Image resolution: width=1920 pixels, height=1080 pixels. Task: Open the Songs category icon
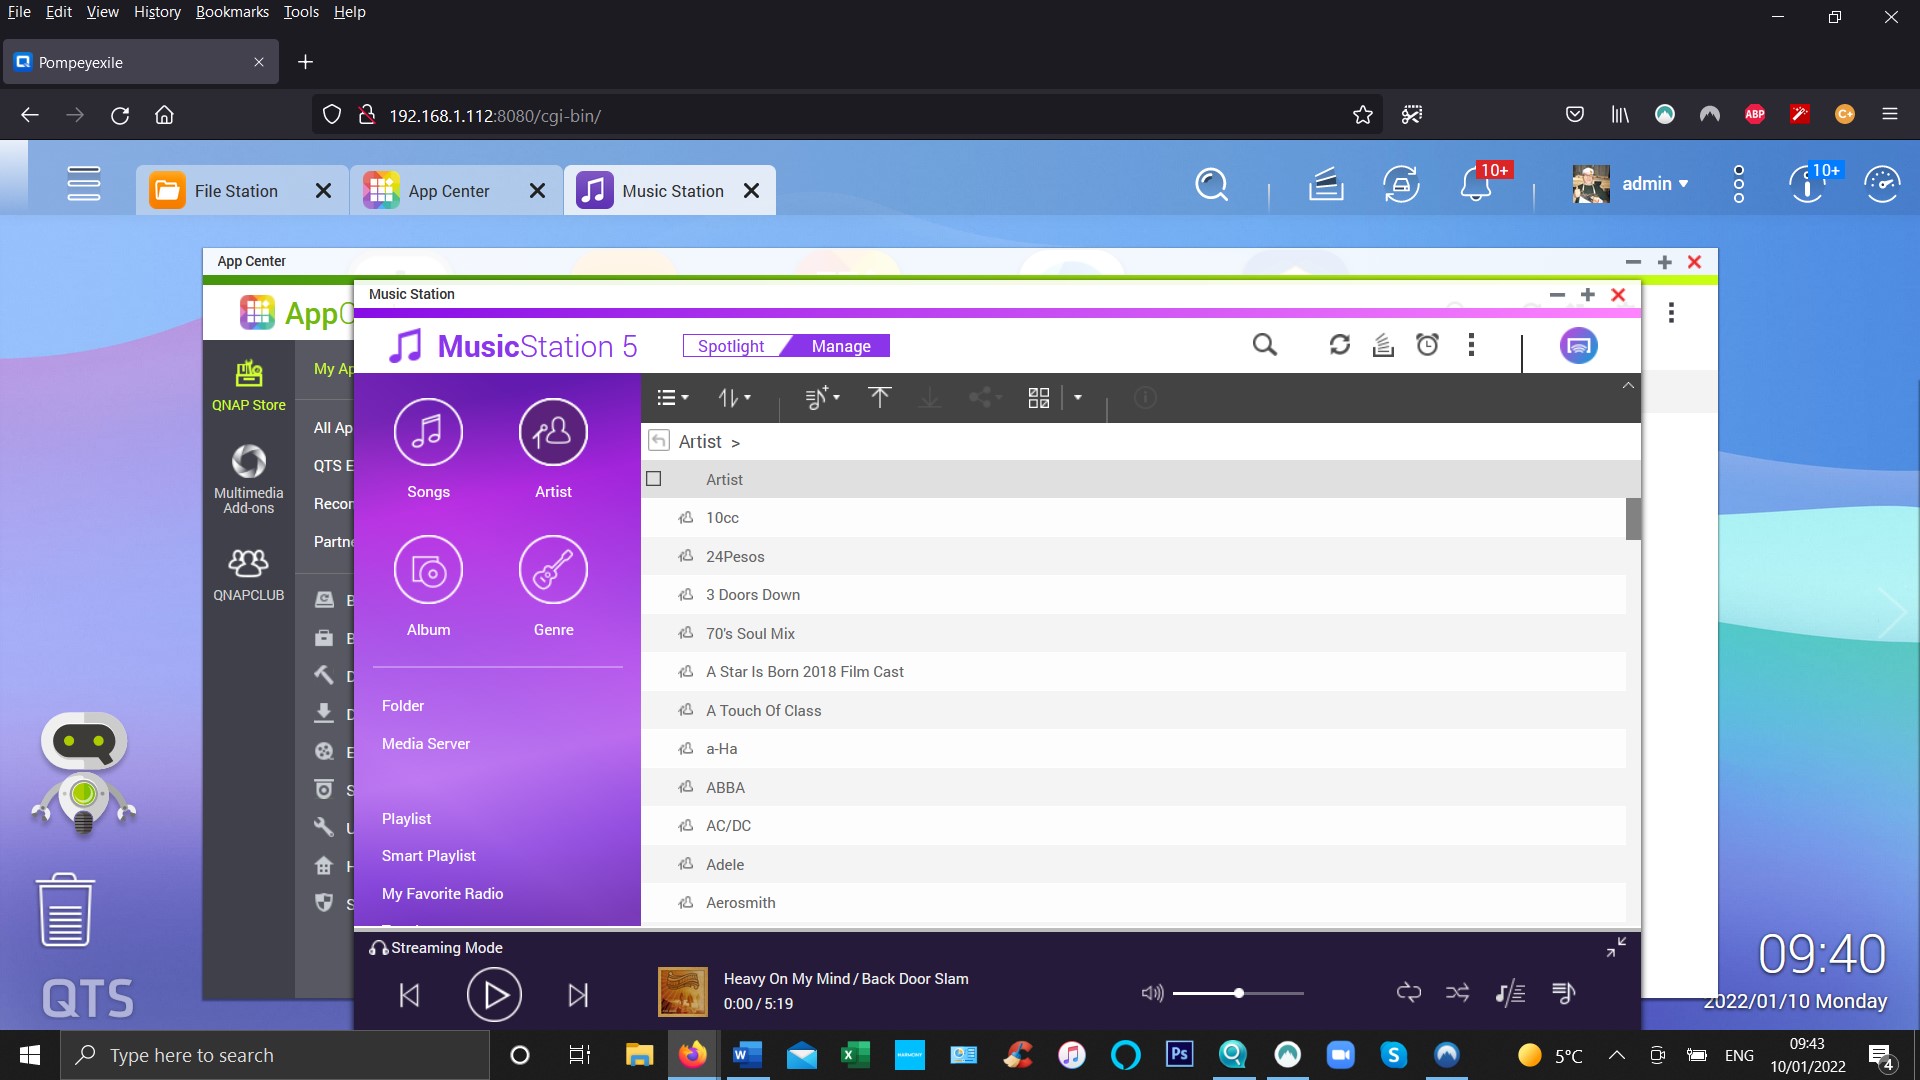[x=428, y=433]
